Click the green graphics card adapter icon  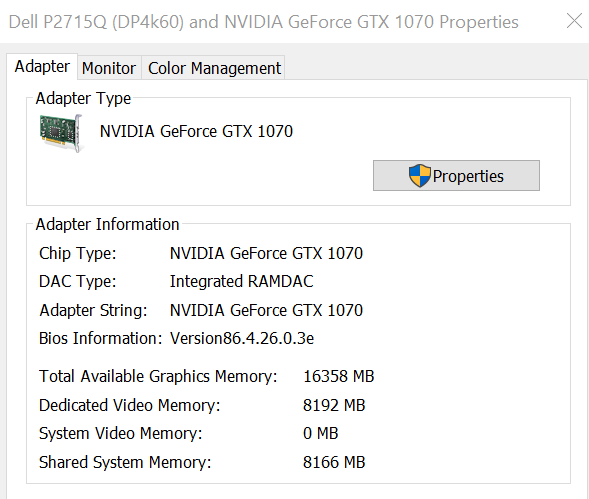[x=61, y=133]
